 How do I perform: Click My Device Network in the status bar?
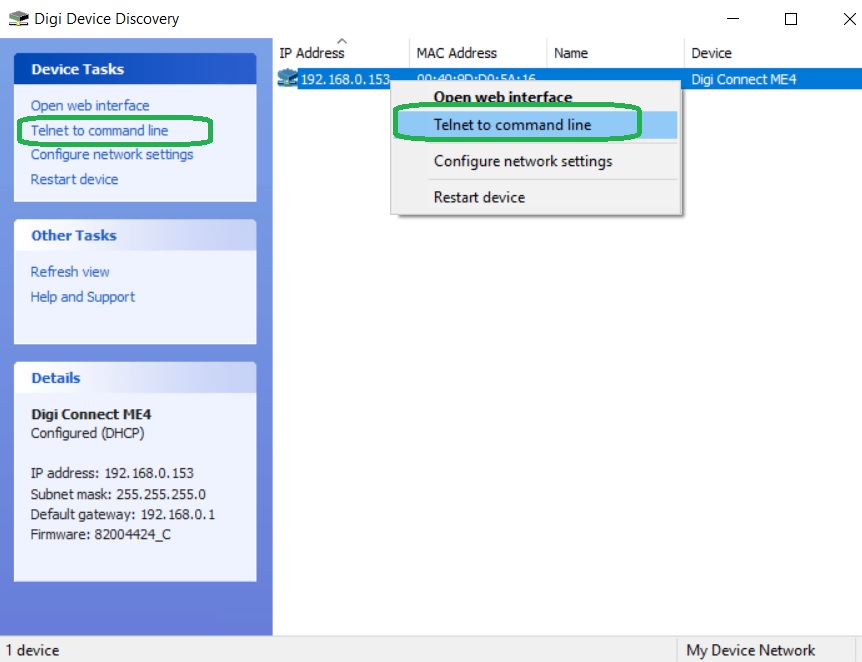750,650
